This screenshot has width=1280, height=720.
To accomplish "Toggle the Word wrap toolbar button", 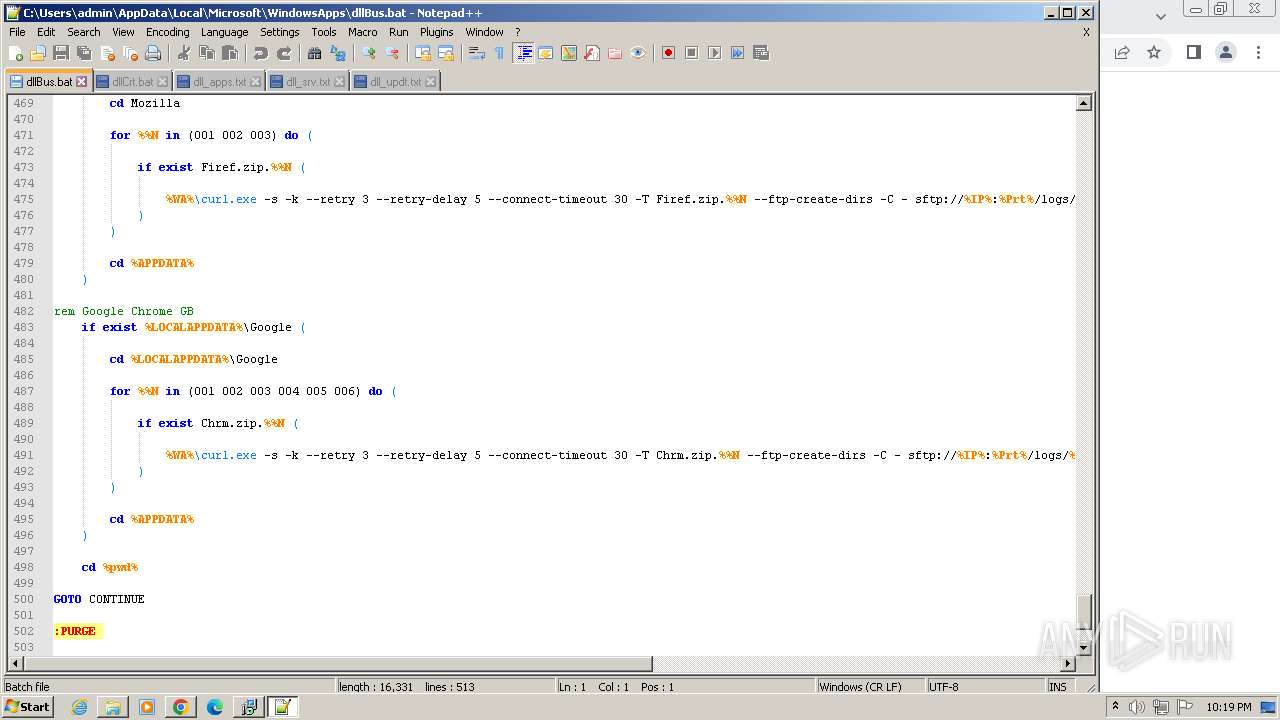I will [x=477, y=53].
